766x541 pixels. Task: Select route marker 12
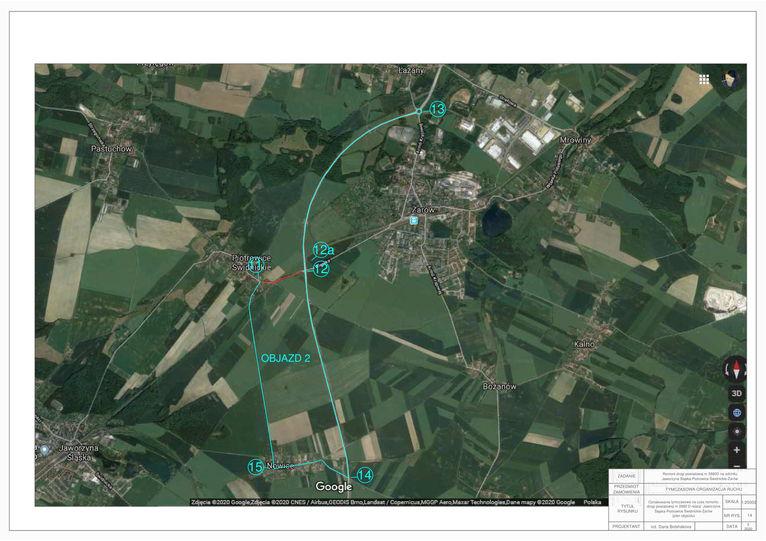[321, 268]
